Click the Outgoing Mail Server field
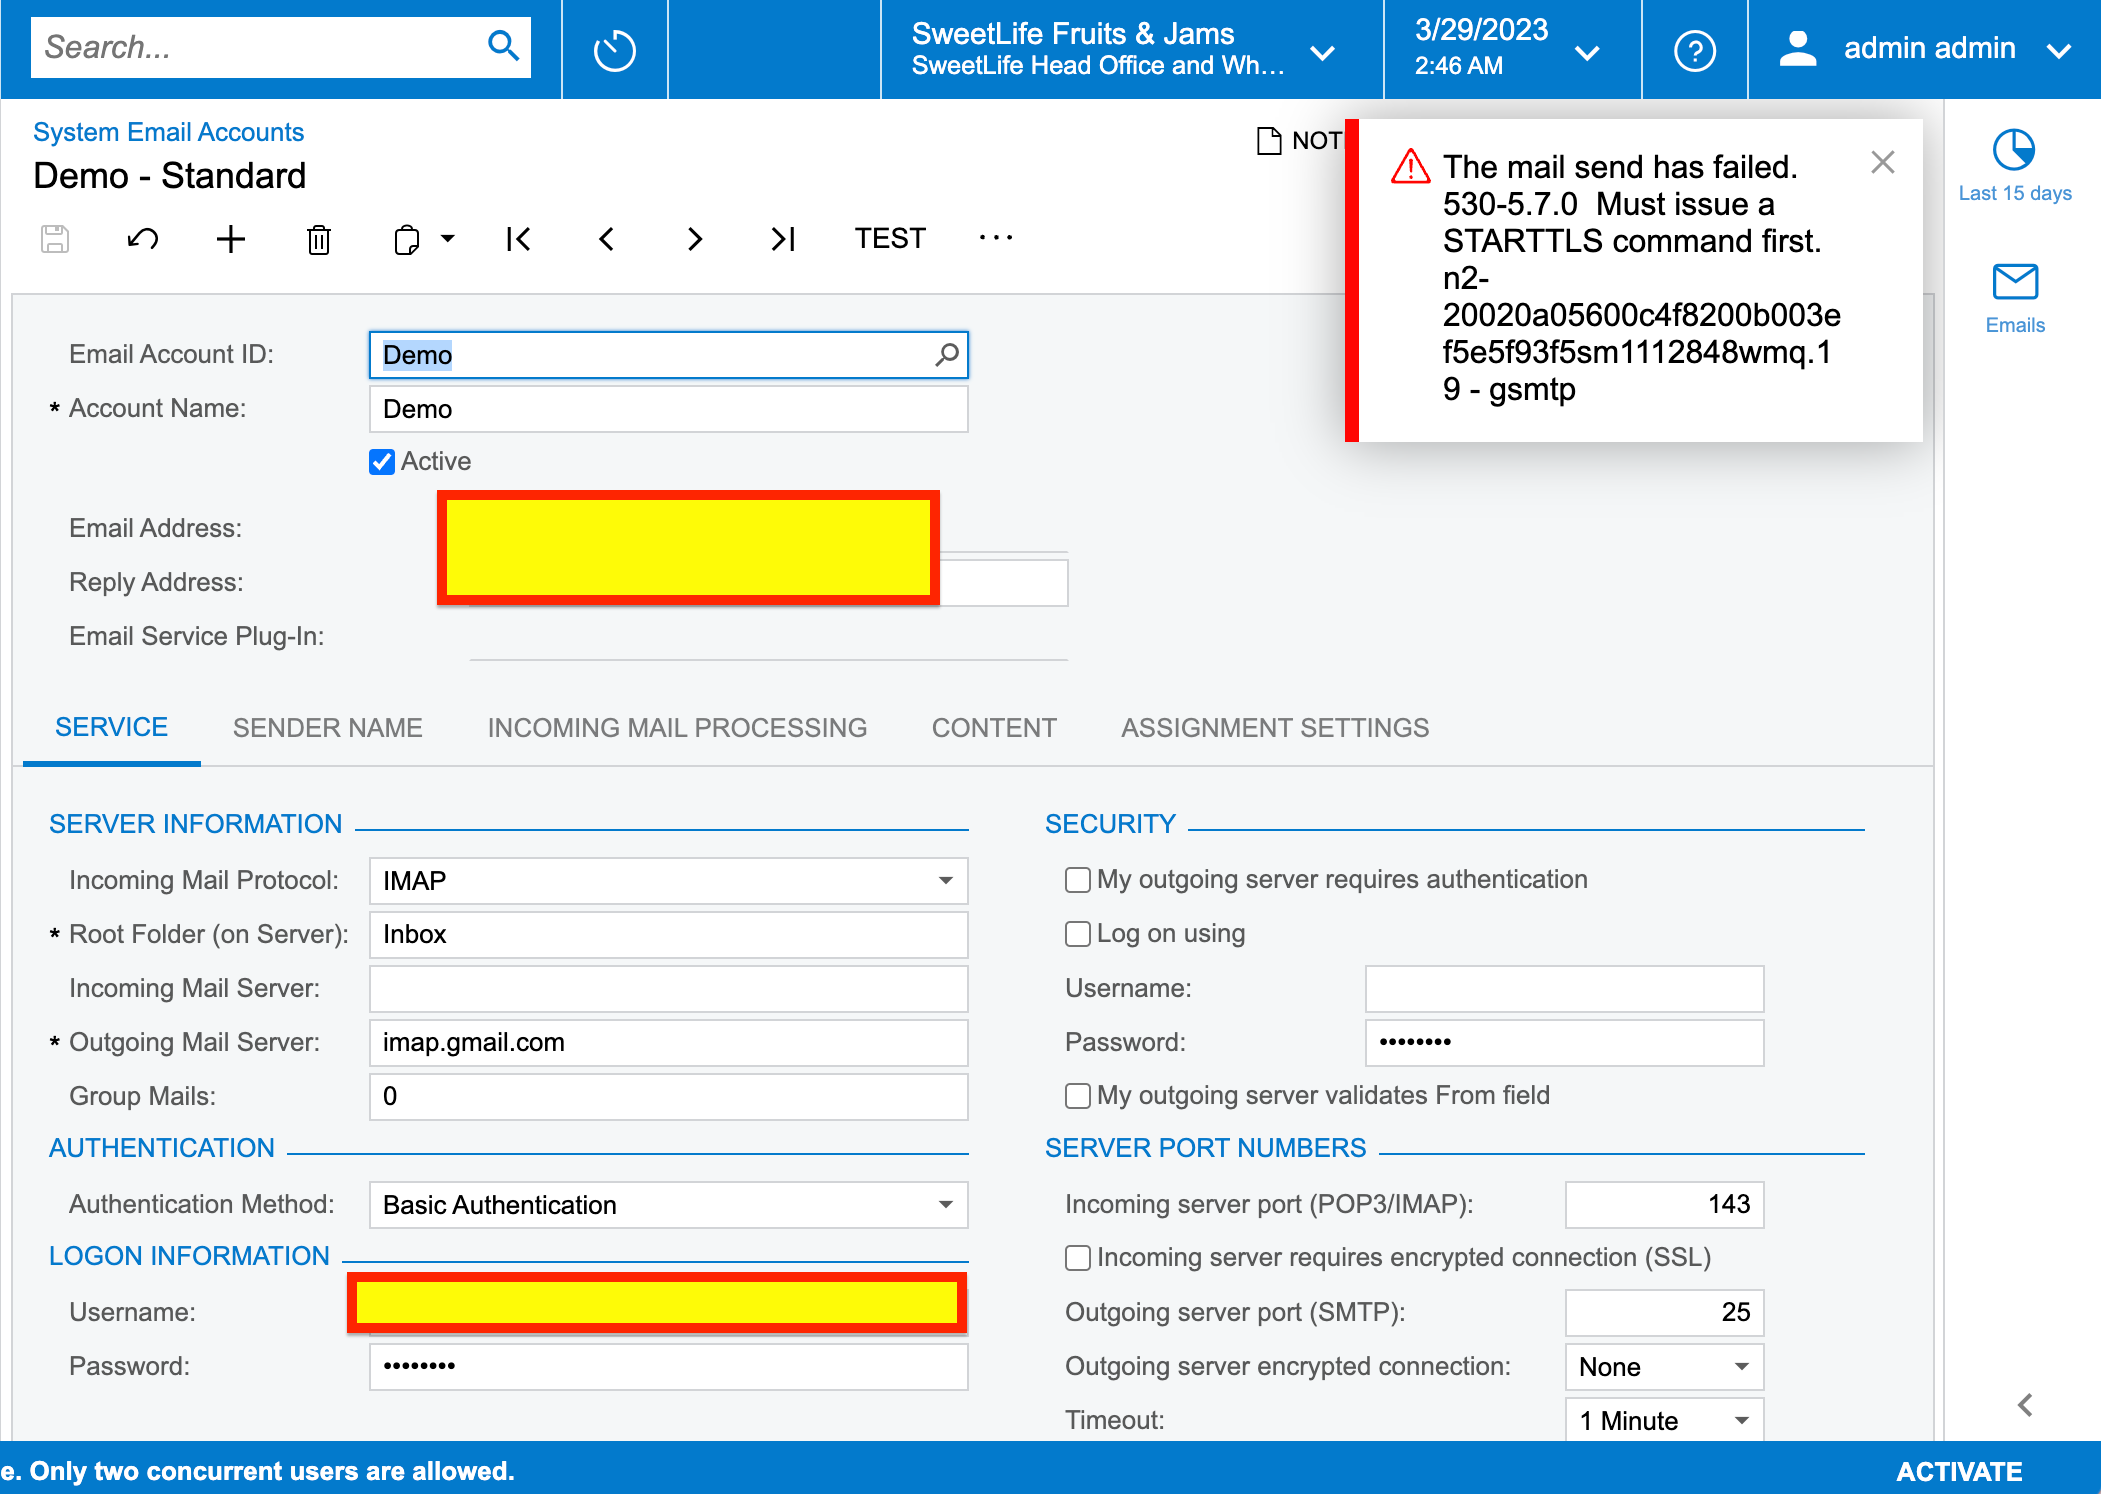Image resolution: width=2101 pixels, height=1494 pixels. tap(668, 1042)
